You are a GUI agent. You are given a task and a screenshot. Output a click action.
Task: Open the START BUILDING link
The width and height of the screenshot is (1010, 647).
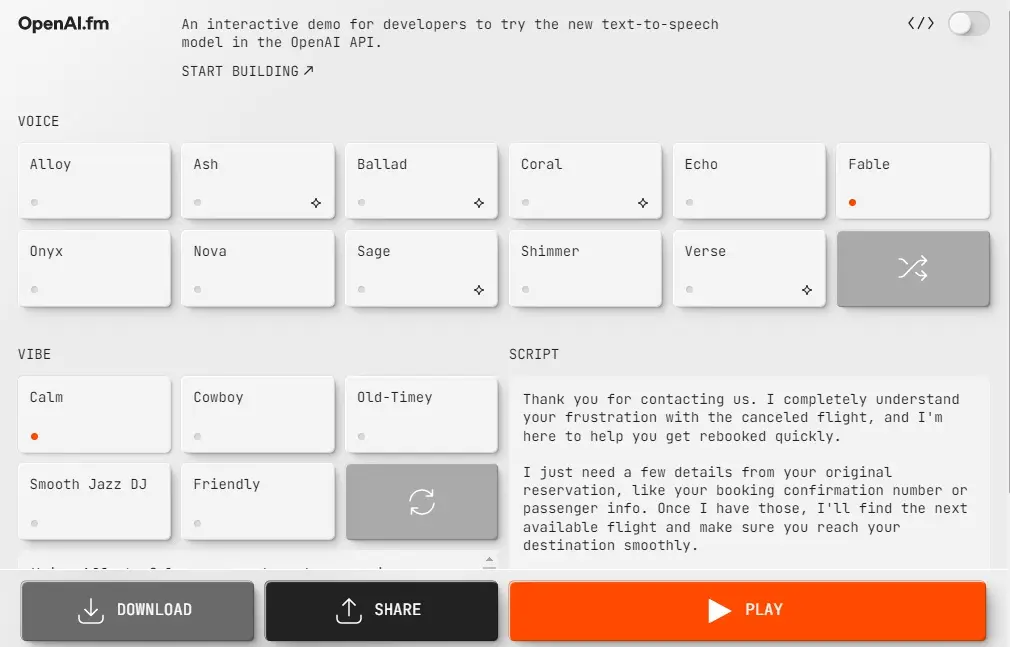[x=247, y=71]
